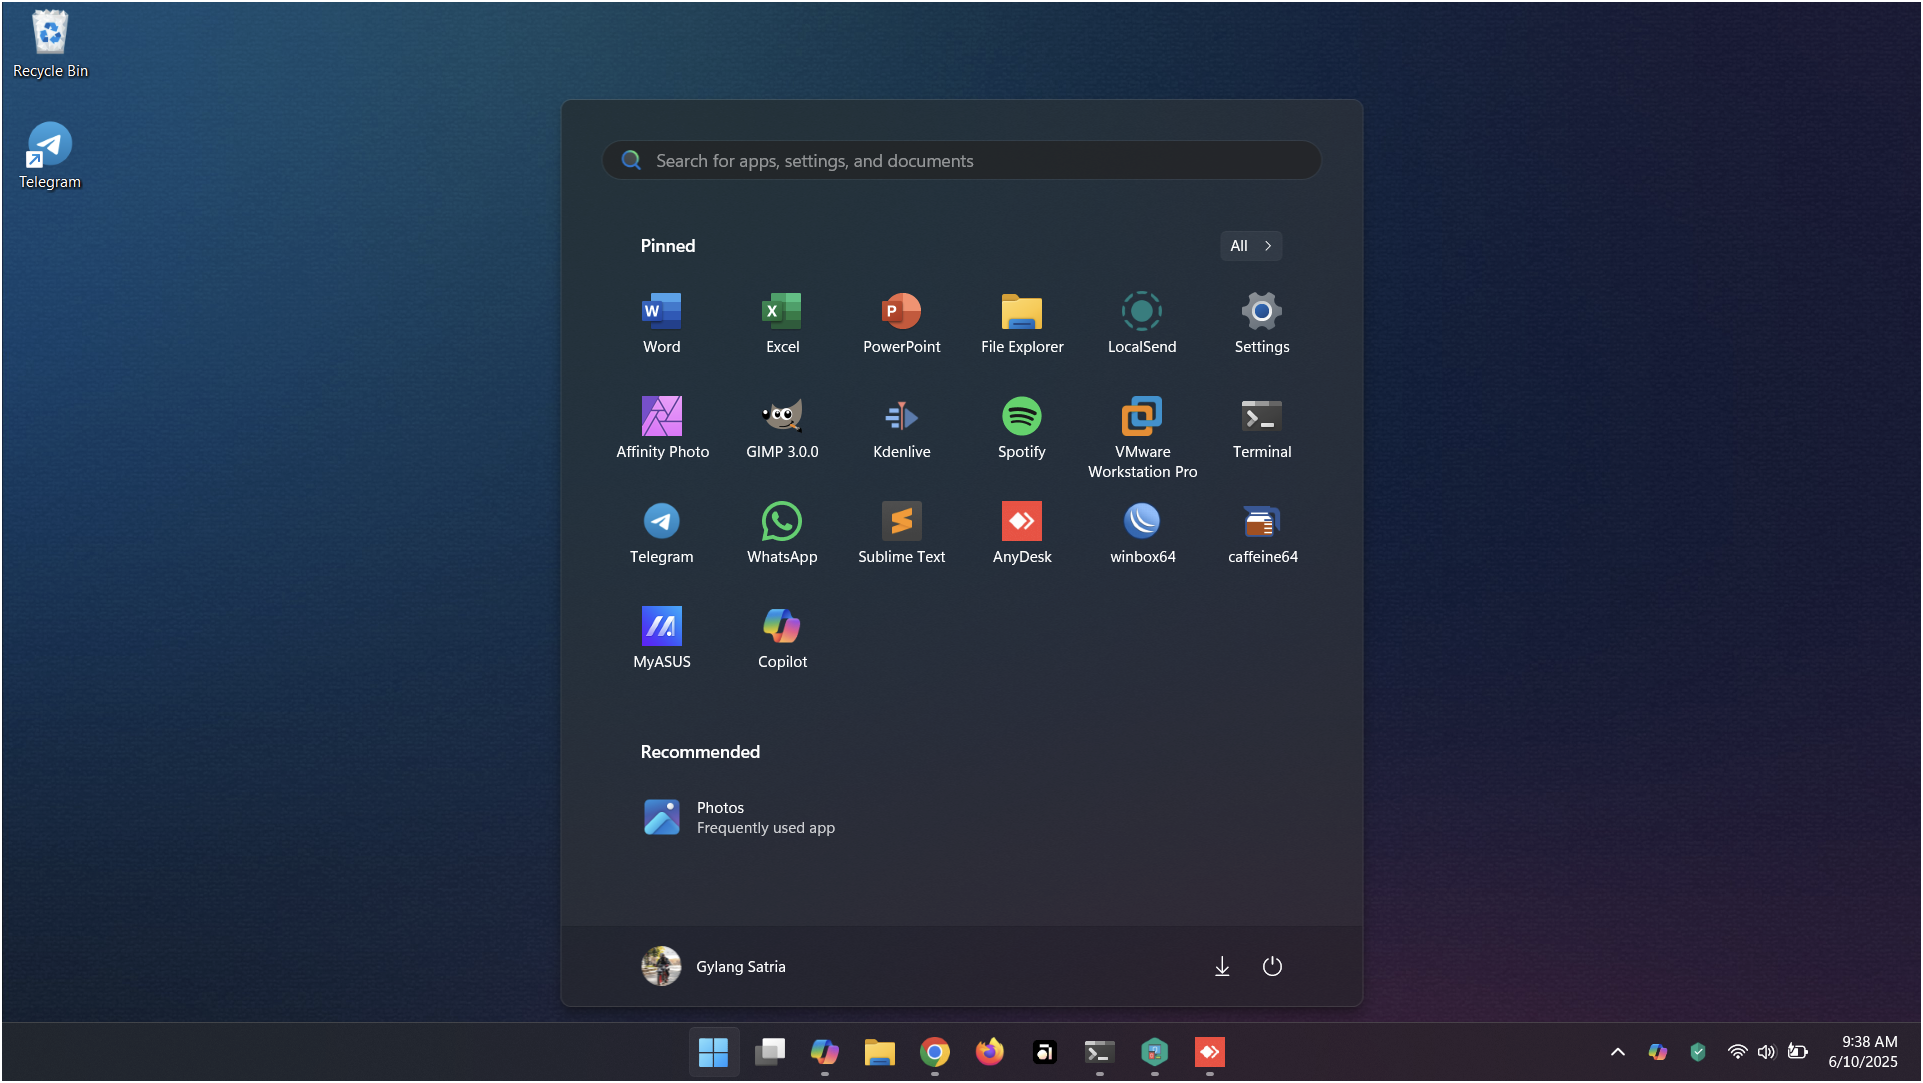
Task: Launch Affinity Photo
Action: click(662, 428)
